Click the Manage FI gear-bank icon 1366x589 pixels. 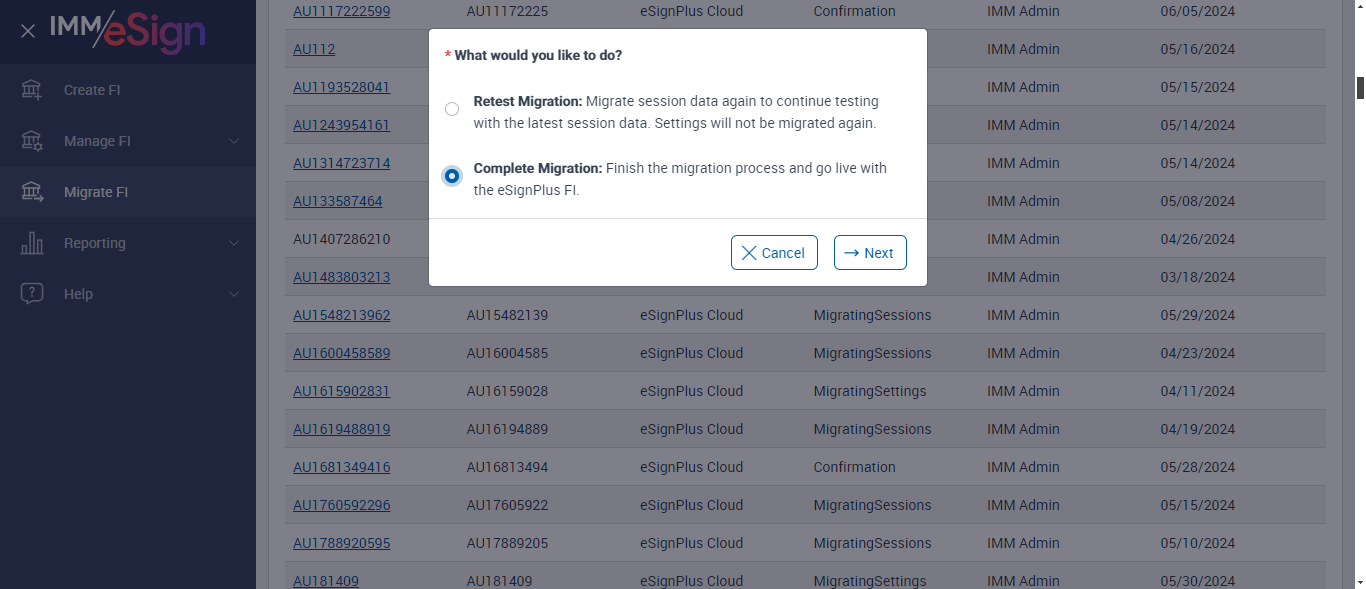pyautogui.click(x=32, y=141)
